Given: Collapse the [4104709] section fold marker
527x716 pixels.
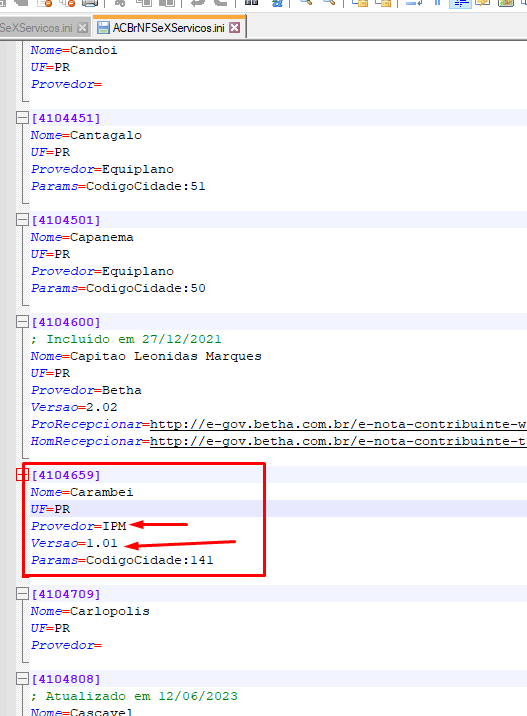Looking at the screenshot, I should click(x=22, y=594).
